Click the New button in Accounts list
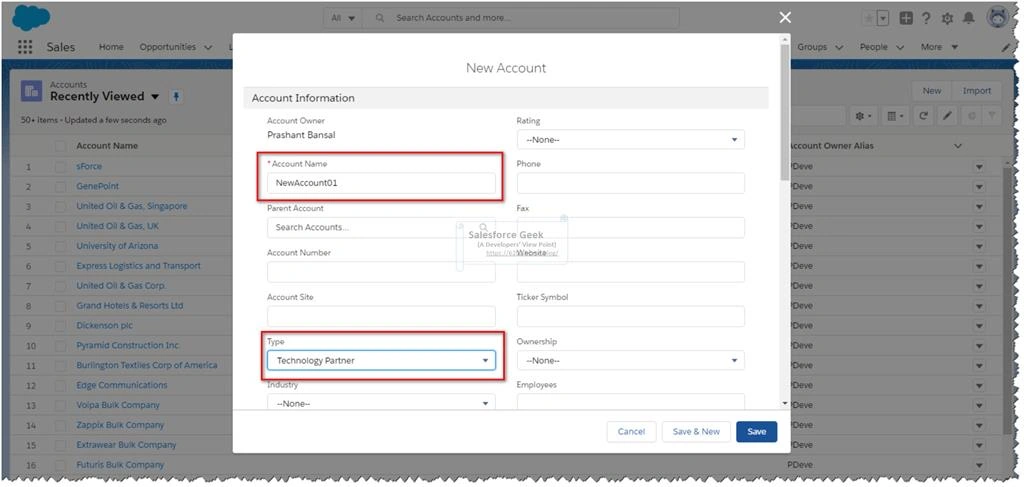 pos(932,91)
